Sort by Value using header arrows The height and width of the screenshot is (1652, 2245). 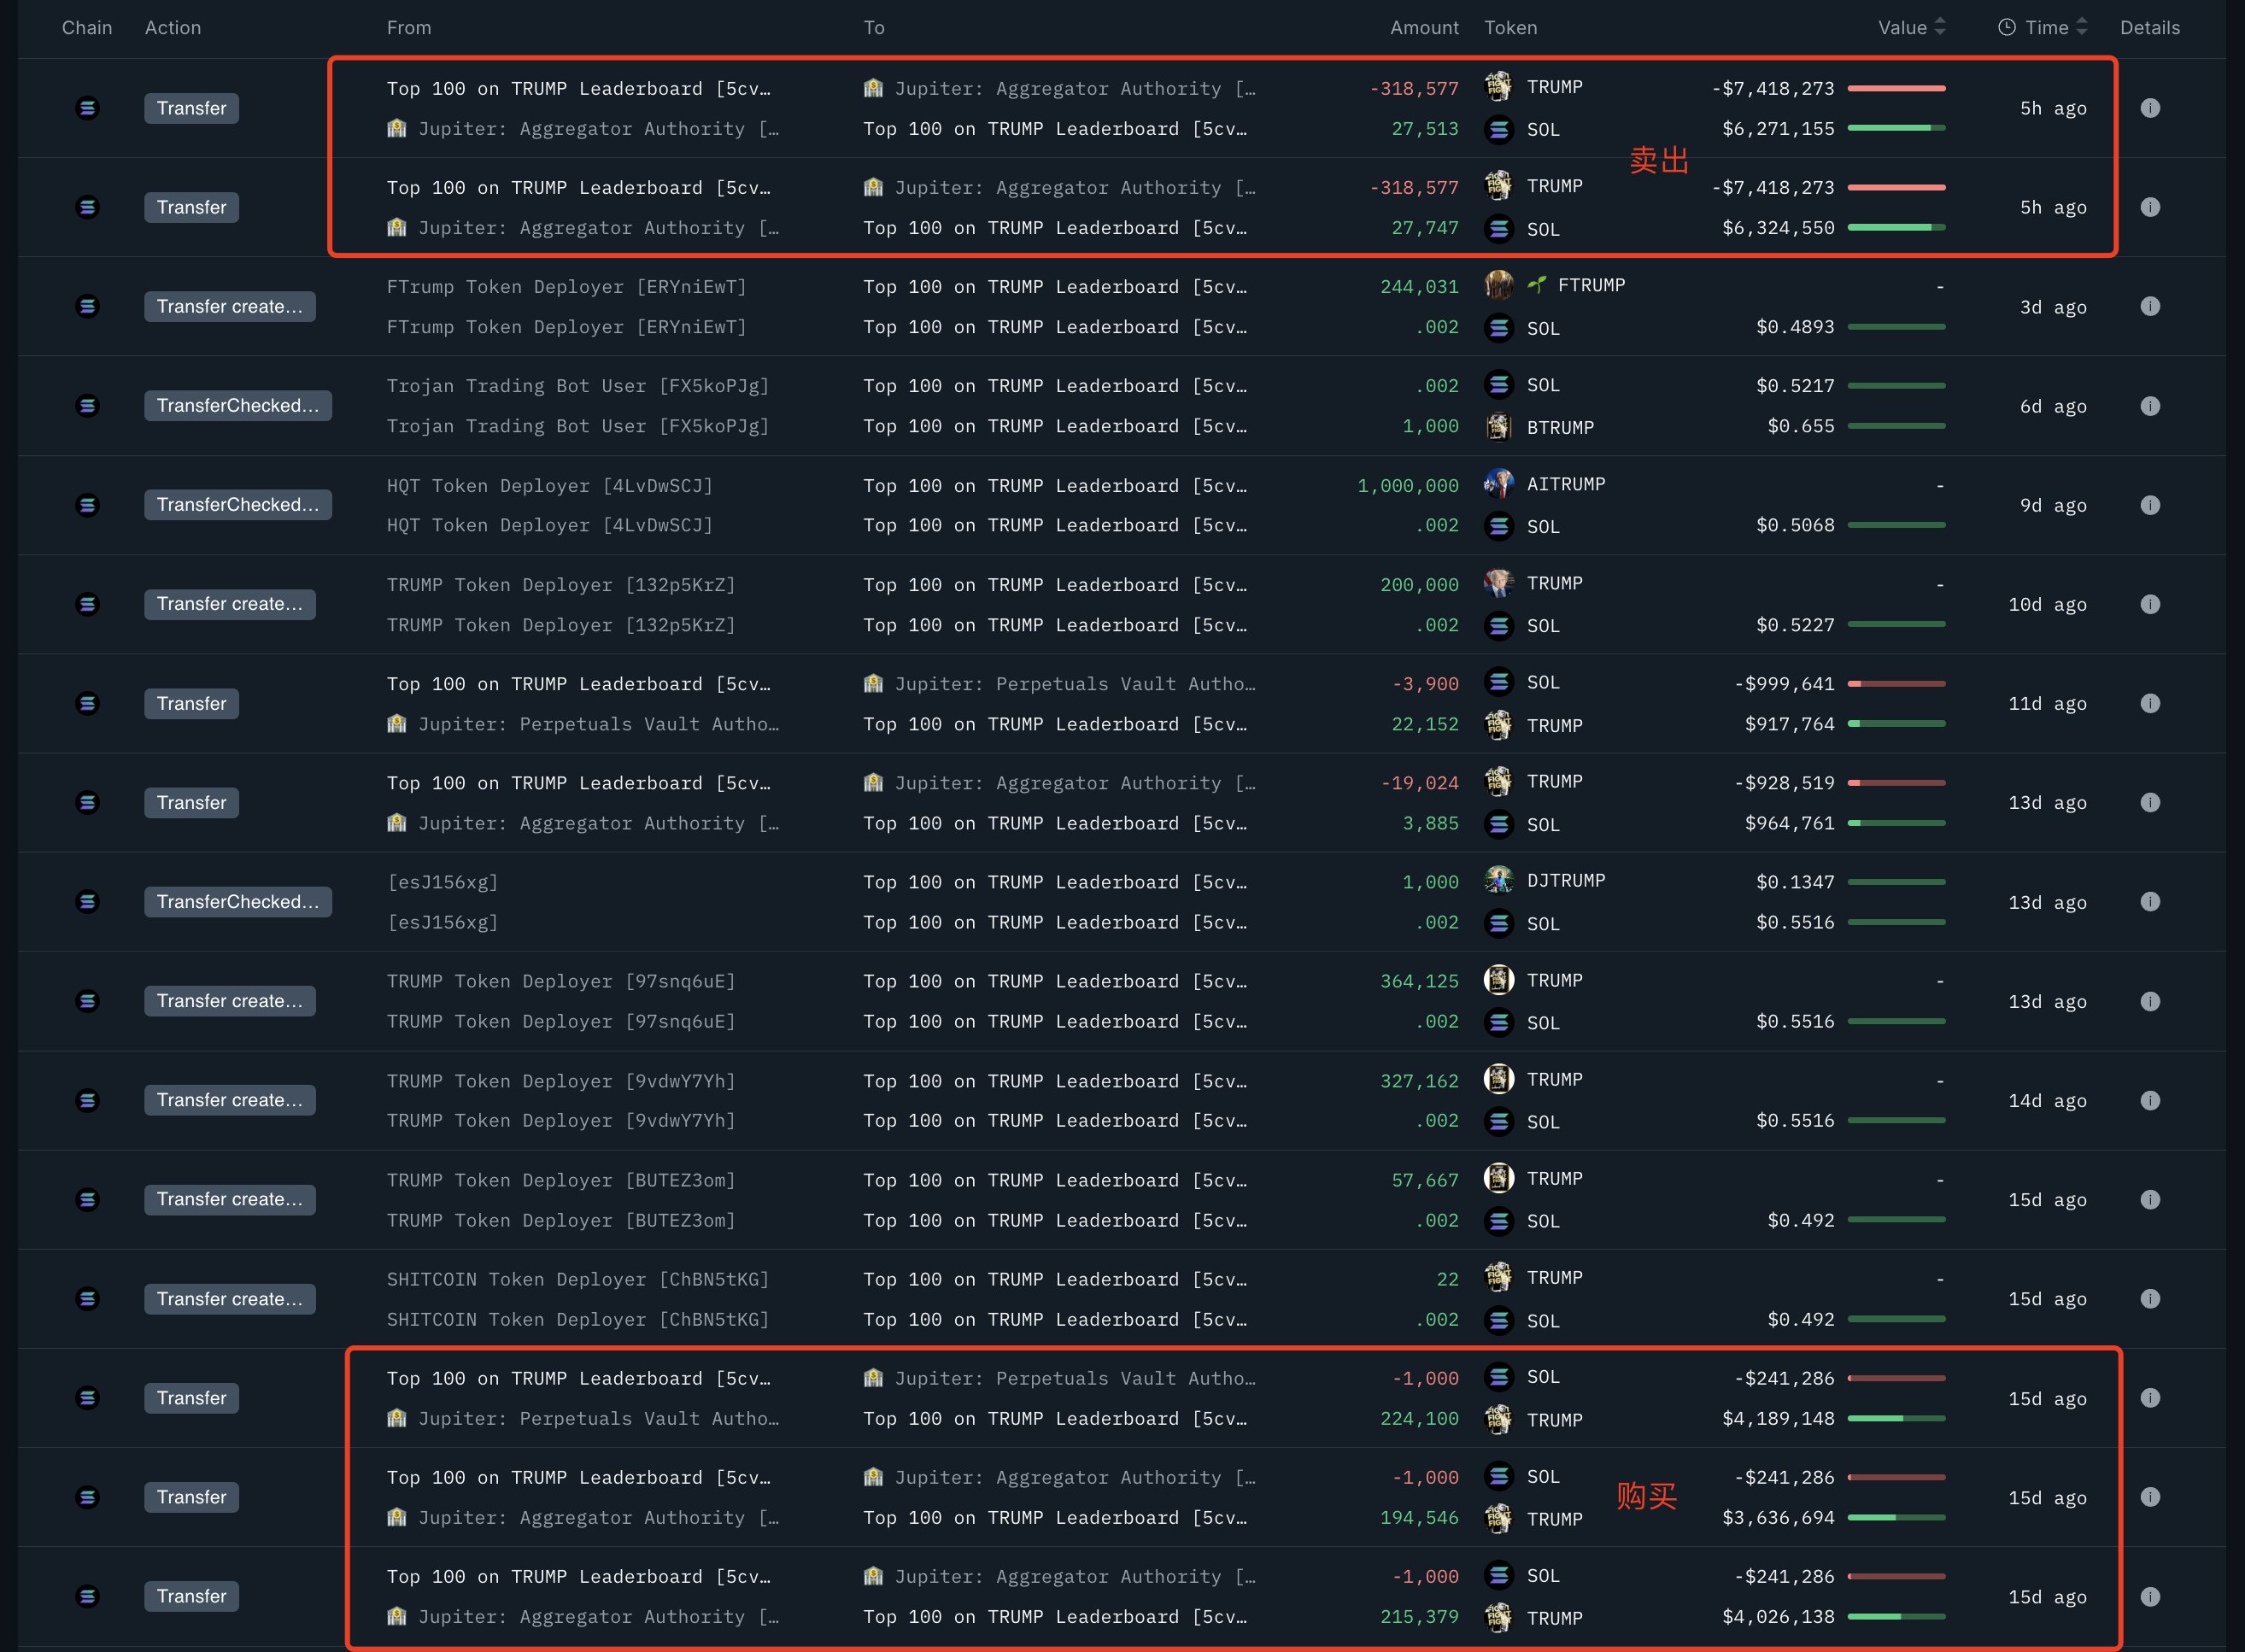click(x=1940, y=27)
